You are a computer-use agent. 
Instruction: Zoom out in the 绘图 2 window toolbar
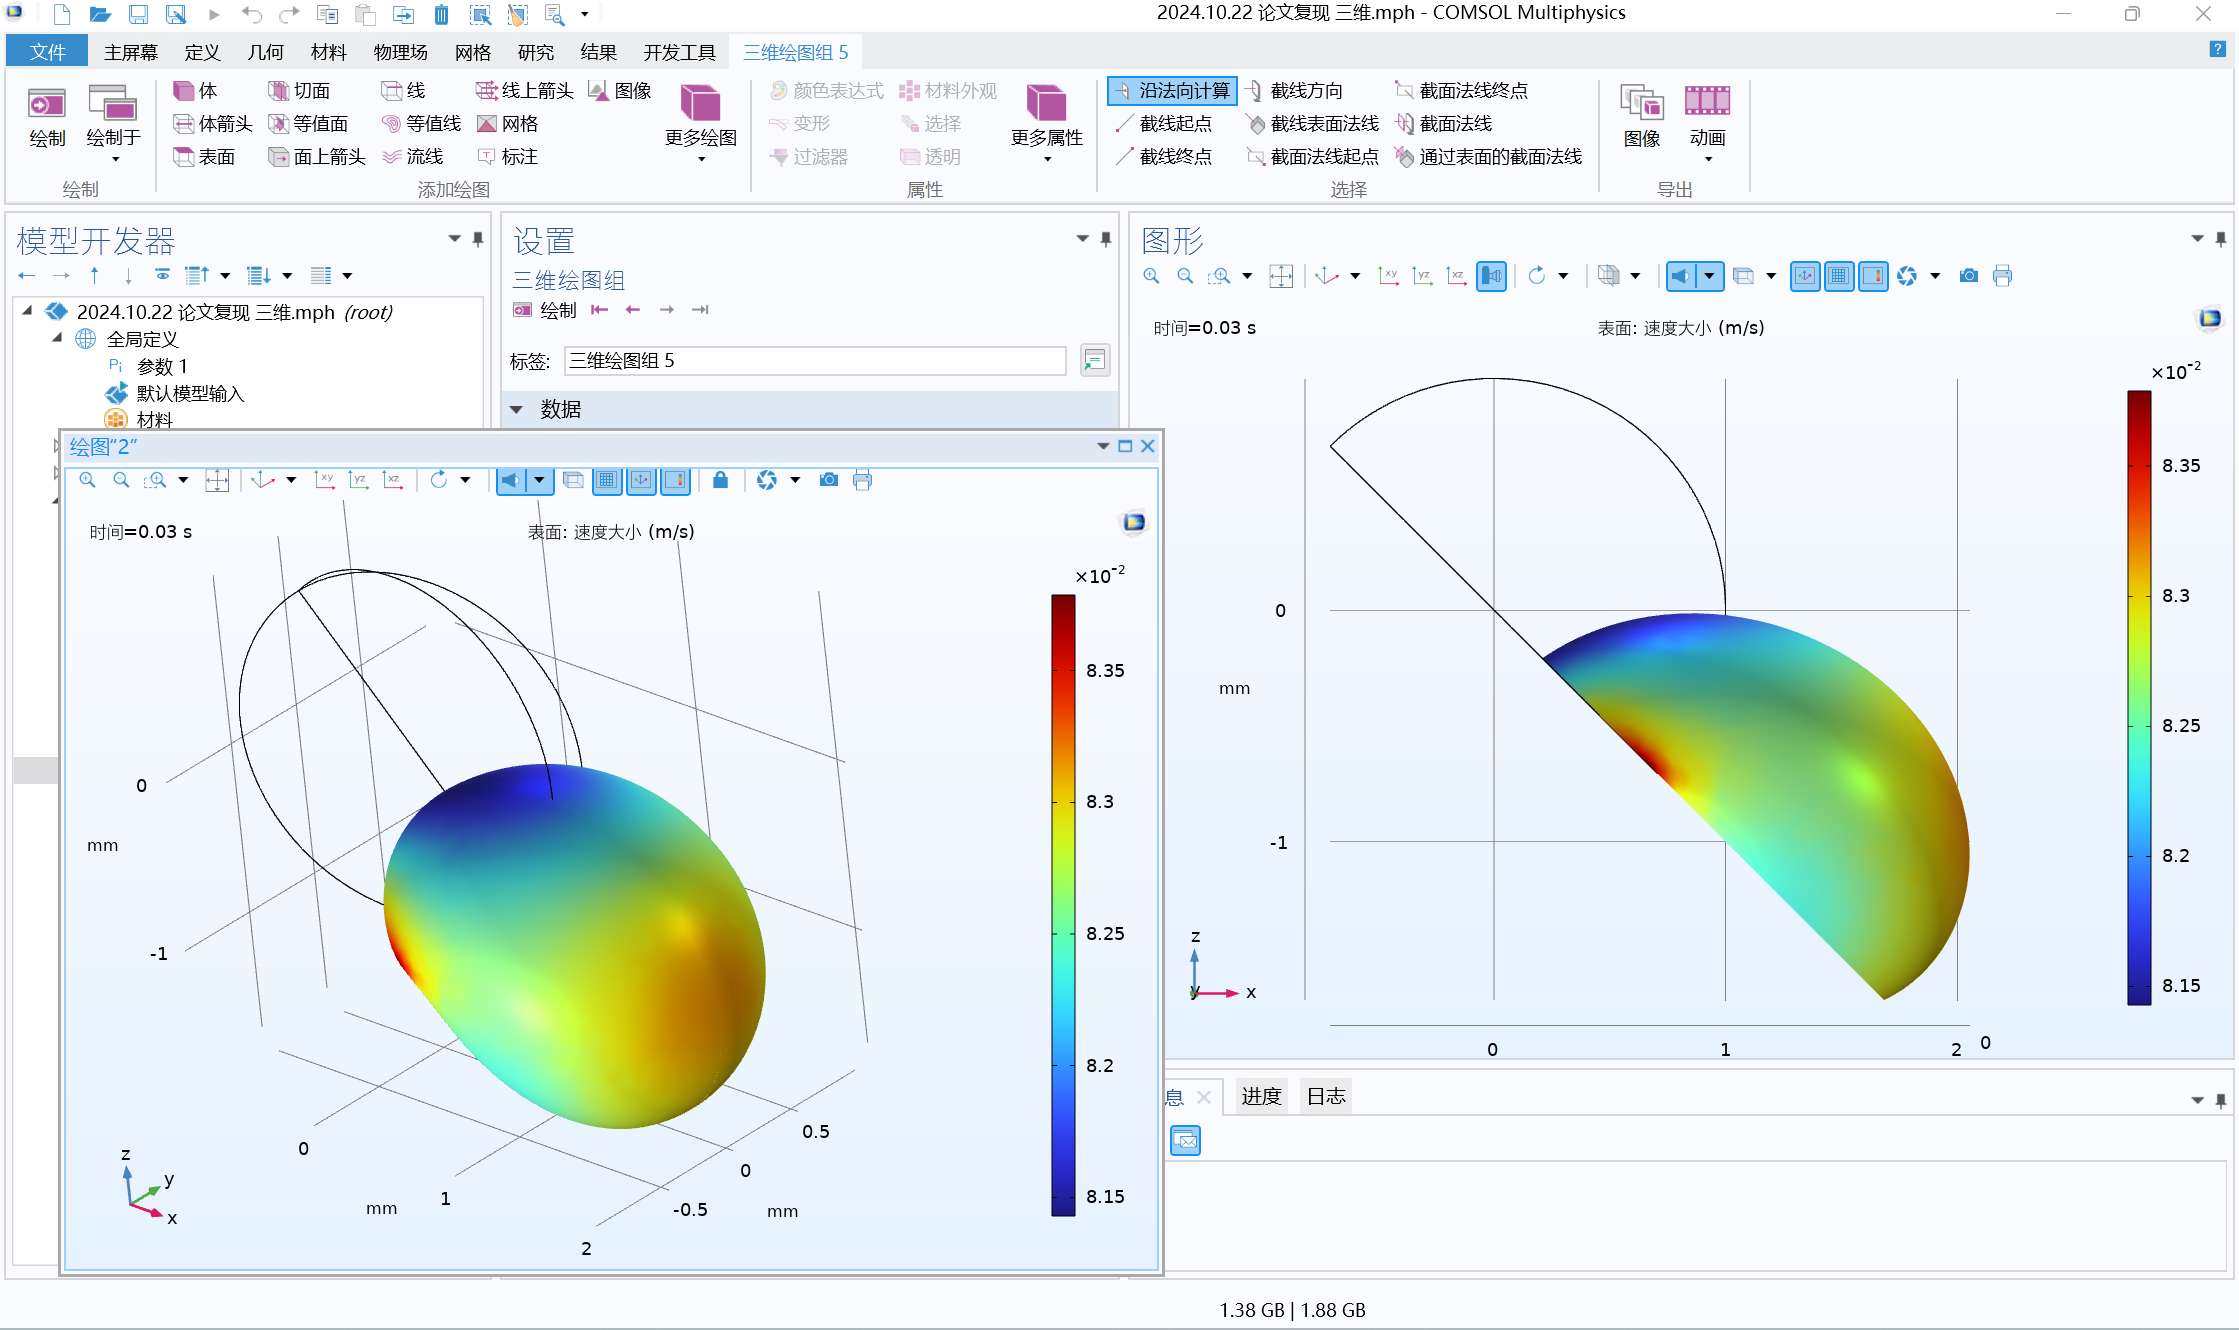pos(121,480)
